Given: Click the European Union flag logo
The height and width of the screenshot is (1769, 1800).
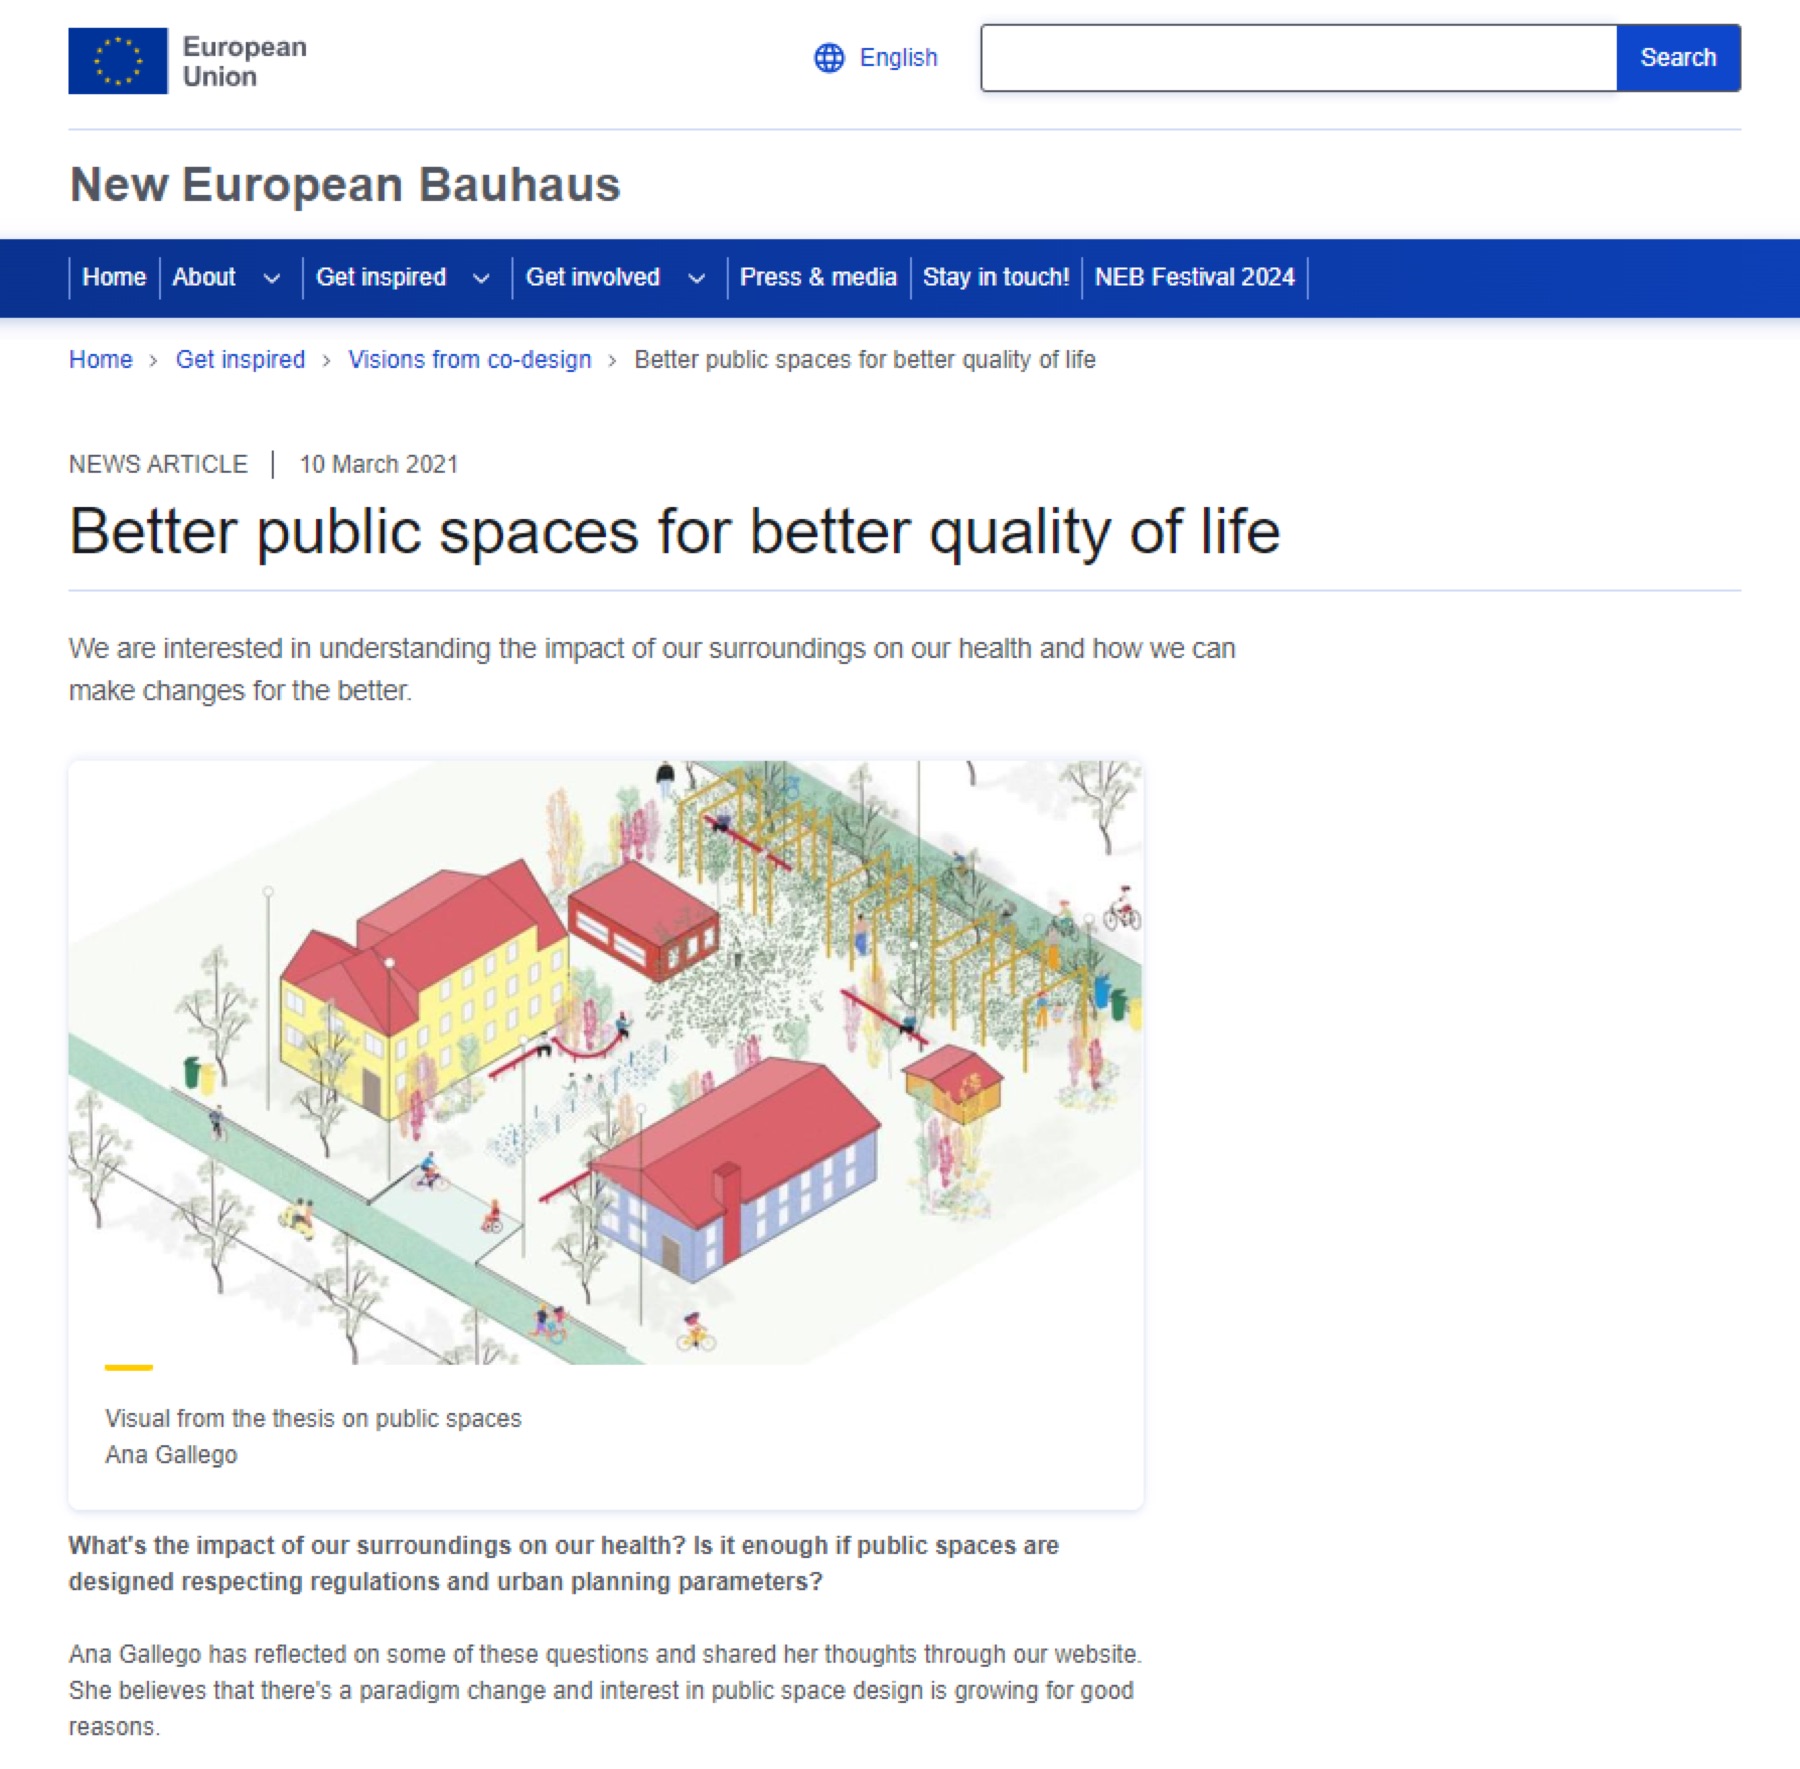Looking at the screenshot, I should [x=118, y=61].
